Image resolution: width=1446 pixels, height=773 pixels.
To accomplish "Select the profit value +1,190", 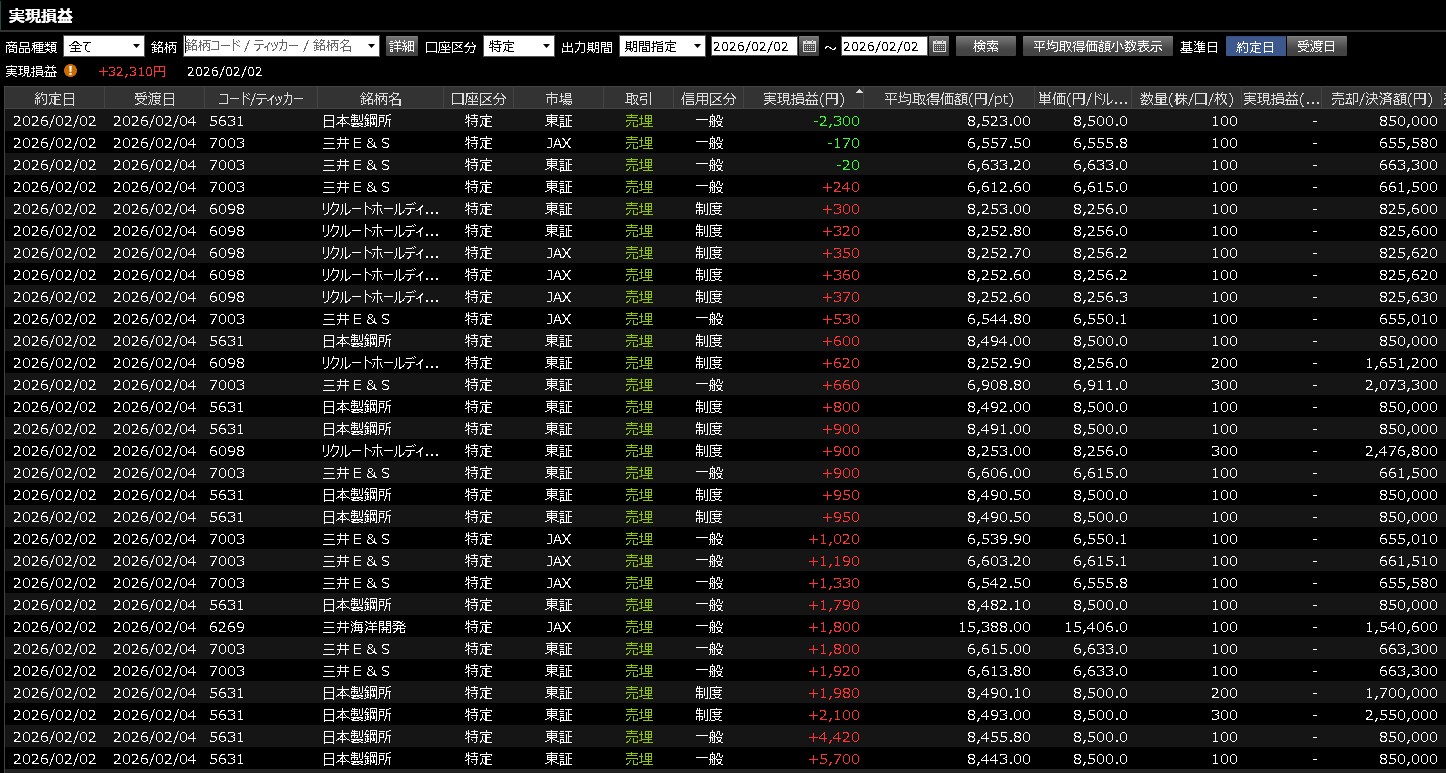I will click(x=836, y=561).
